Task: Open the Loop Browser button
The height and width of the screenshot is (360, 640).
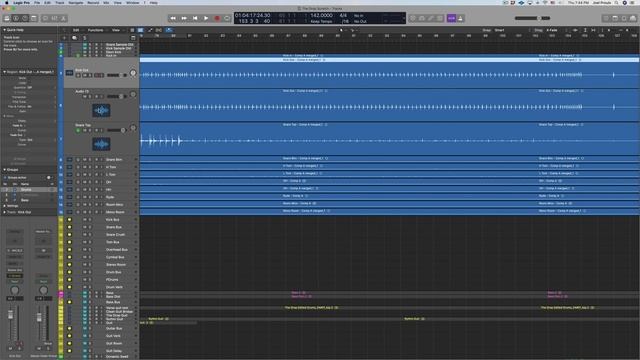Action: [624, 18]
